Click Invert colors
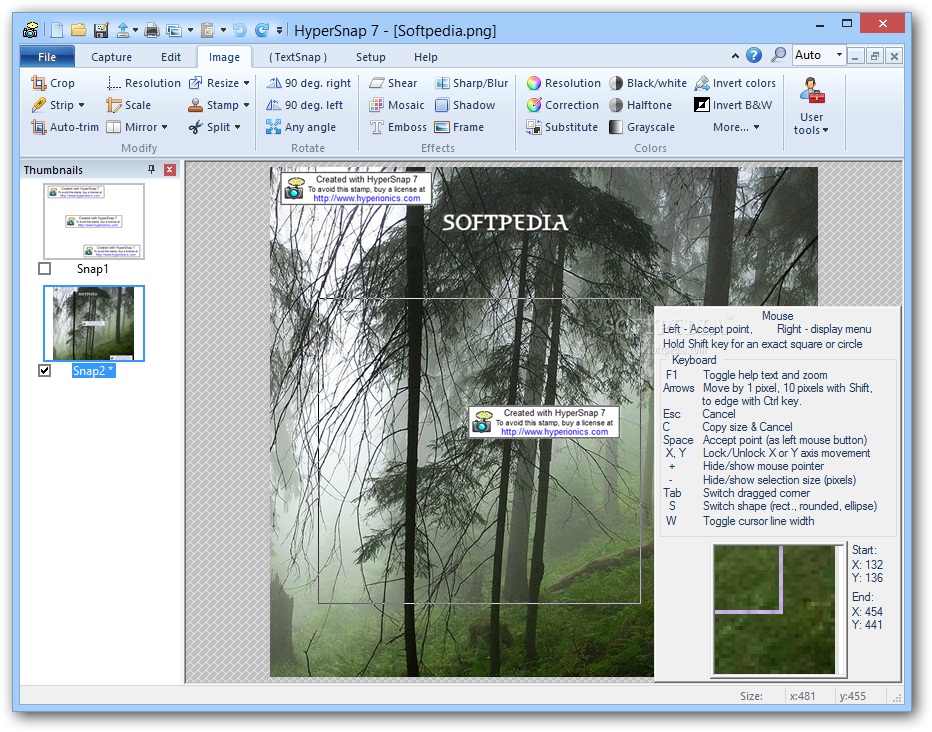932x732 pixels. pos(735,83)
